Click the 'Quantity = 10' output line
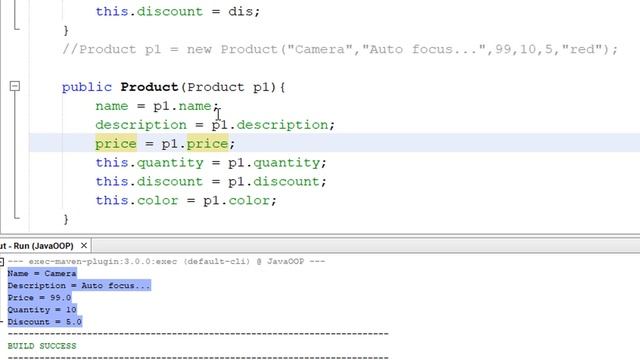 coord(42,310)
